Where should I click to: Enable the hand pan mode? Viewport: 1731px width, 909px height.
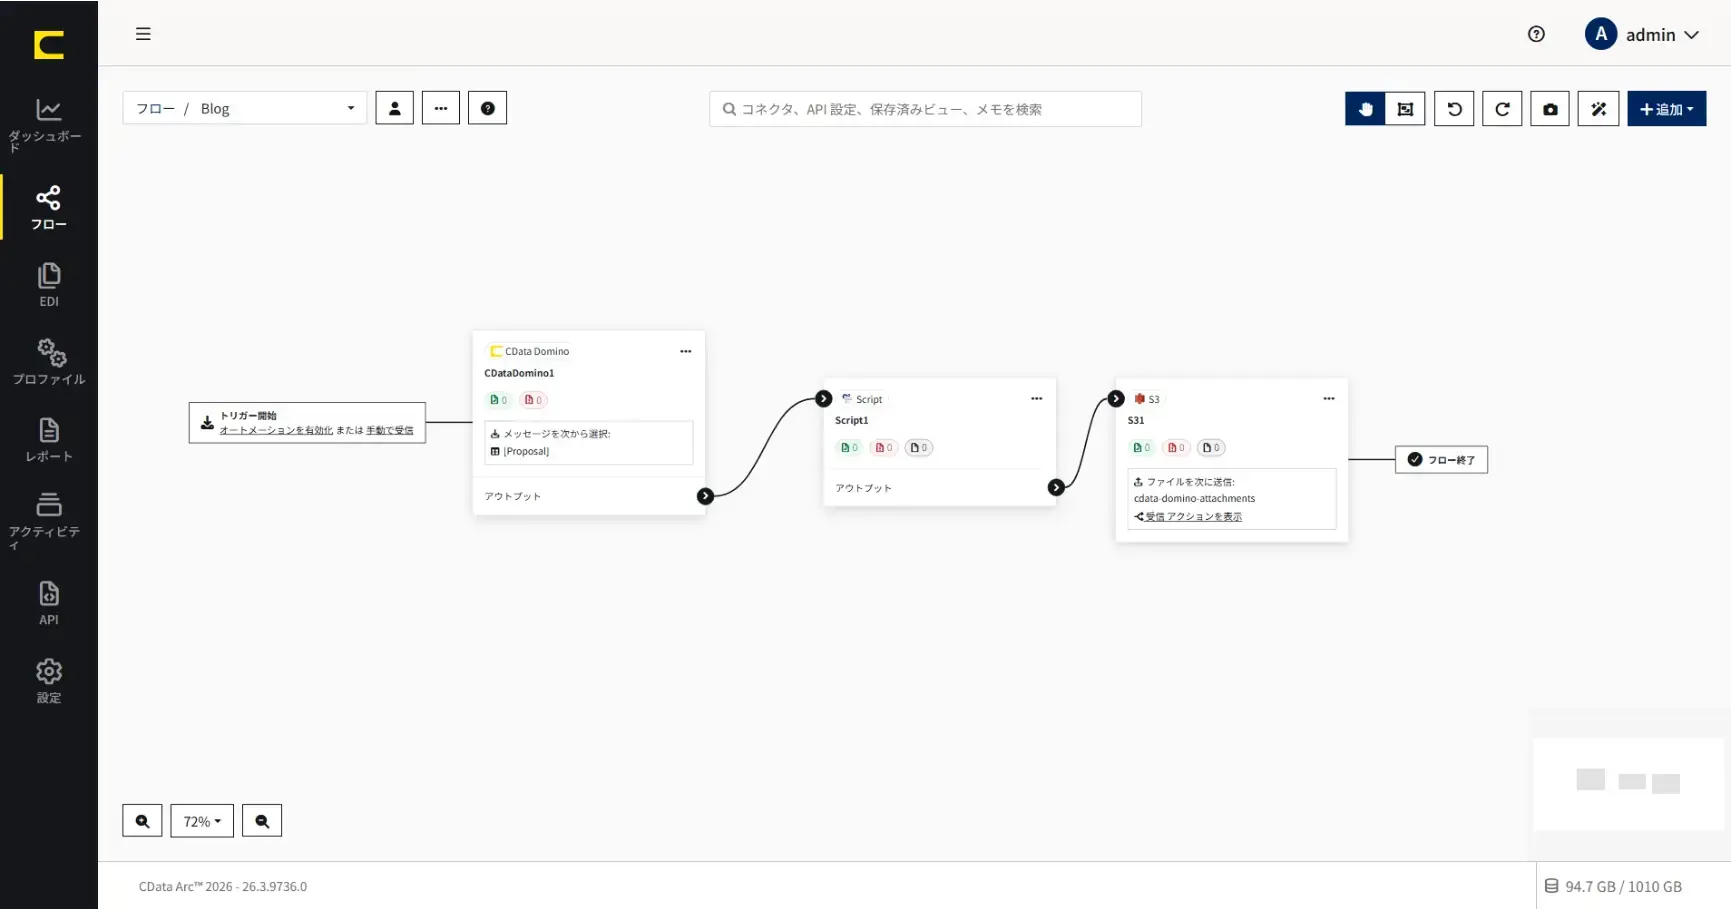pyautogui.click(x=1365, y=109)
